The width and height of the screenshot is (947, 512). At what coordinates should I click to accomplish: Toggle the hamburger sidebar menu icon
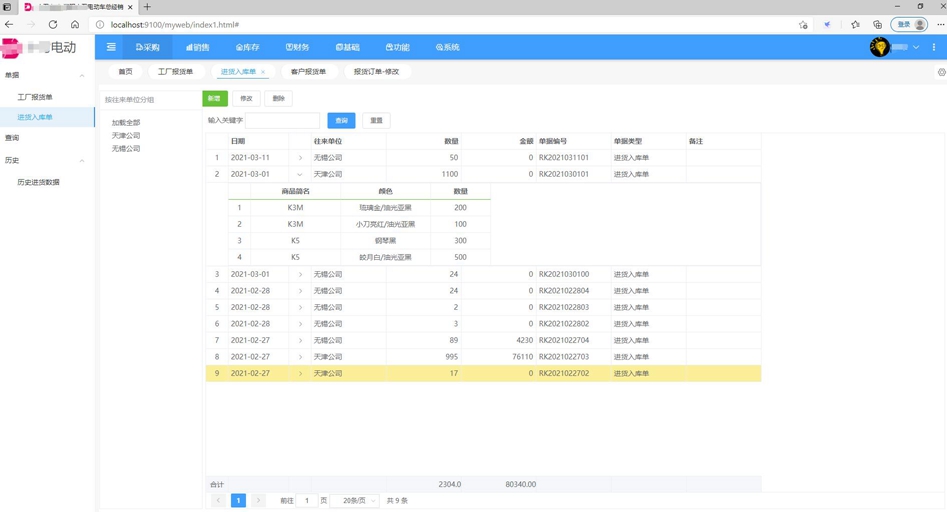[x=111, y=47]
